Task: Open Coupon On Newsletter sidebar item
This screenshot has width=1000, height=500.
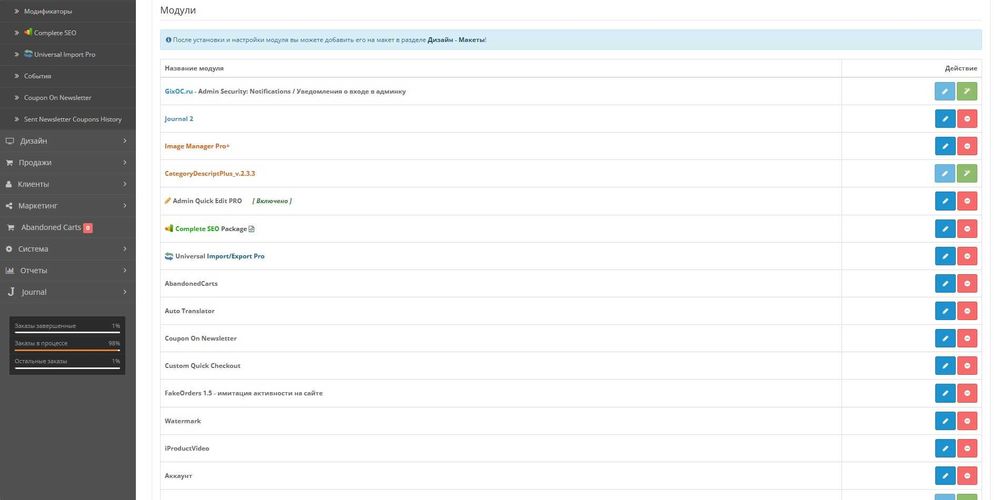Action: 68,98
